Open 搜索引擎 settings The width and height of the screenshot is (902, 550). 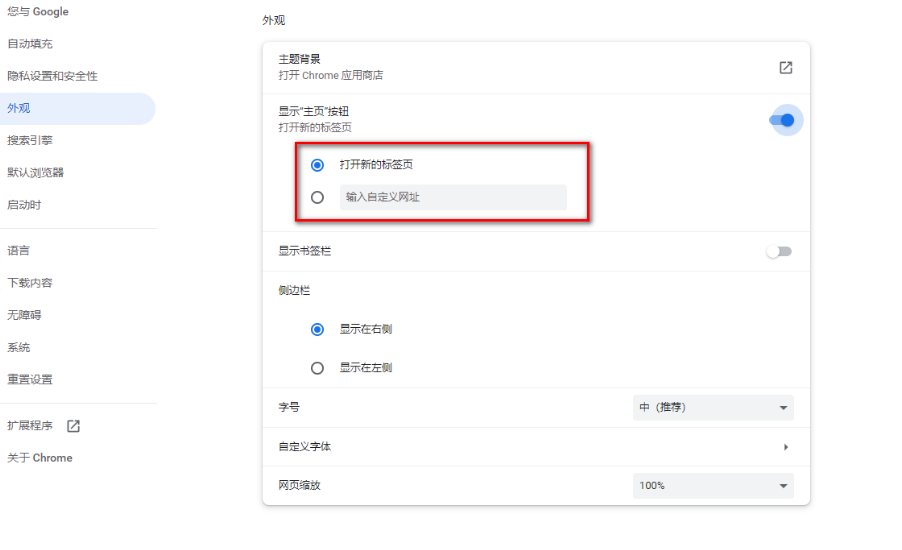point(30,140)
